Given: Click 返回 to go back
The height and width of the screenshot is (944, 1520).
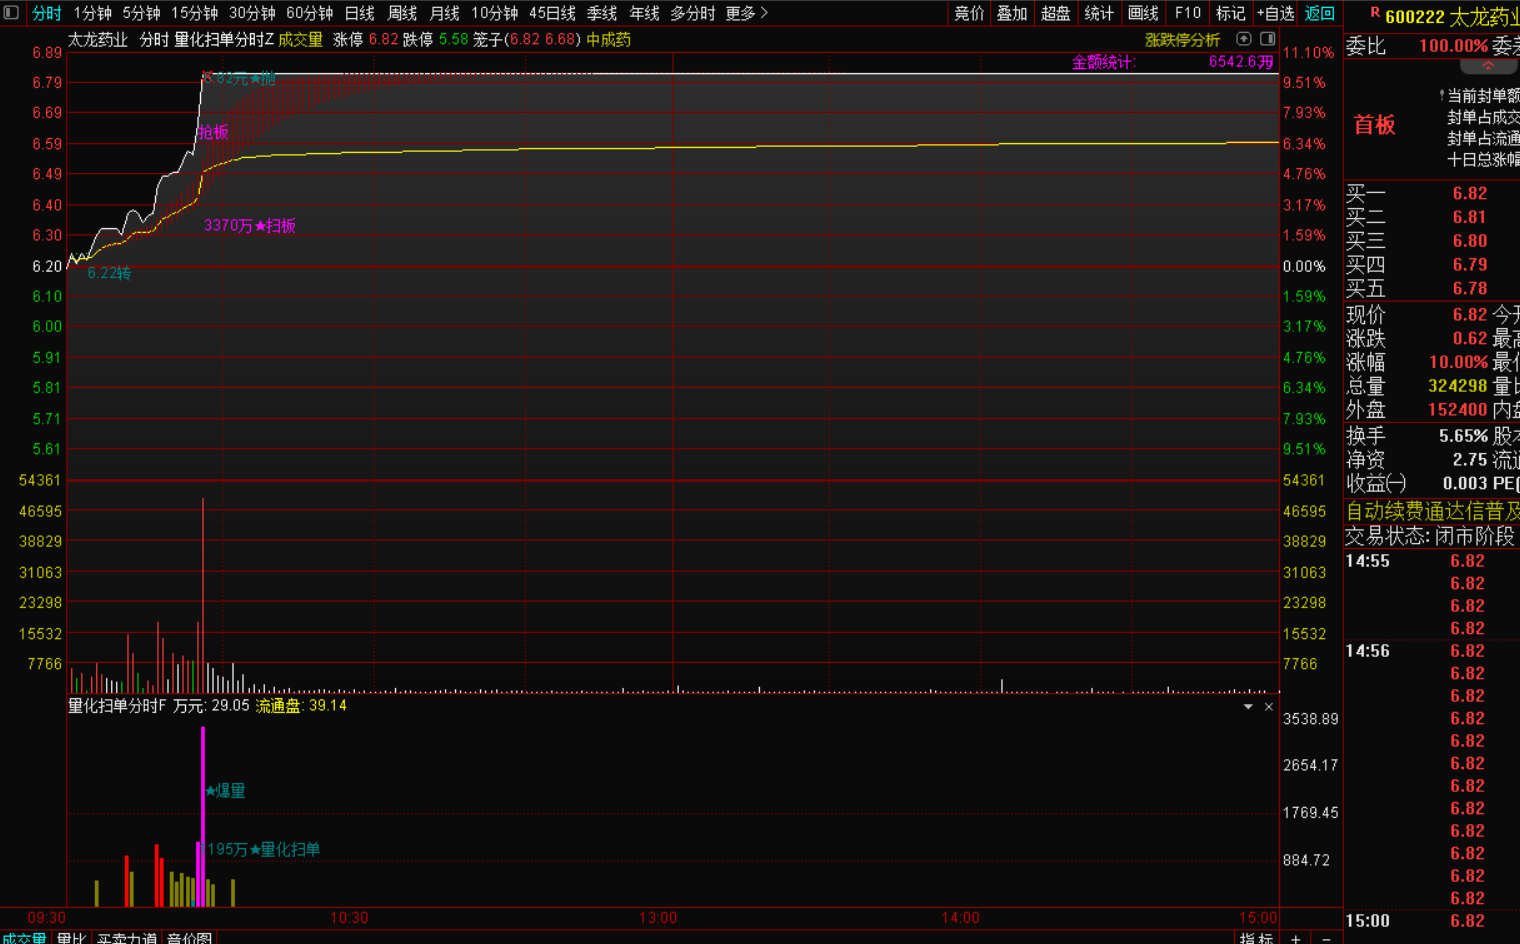Looking at the screenshot, I should (1320, 13).
